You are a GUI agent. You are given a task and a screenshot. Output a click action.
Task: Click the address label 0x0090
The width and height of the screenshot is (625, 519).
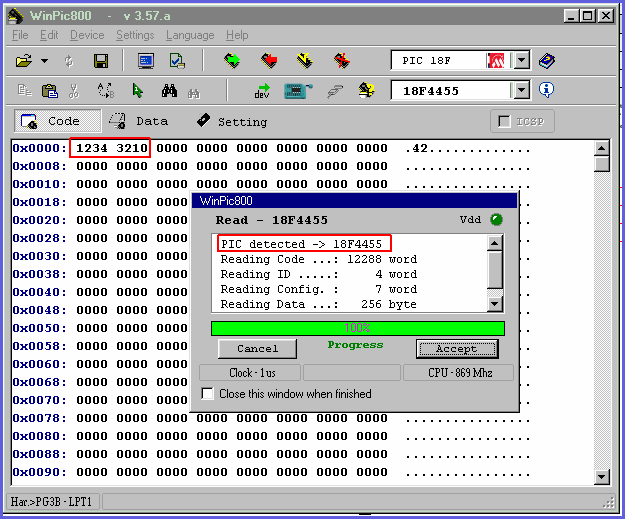tap(39, 472)
